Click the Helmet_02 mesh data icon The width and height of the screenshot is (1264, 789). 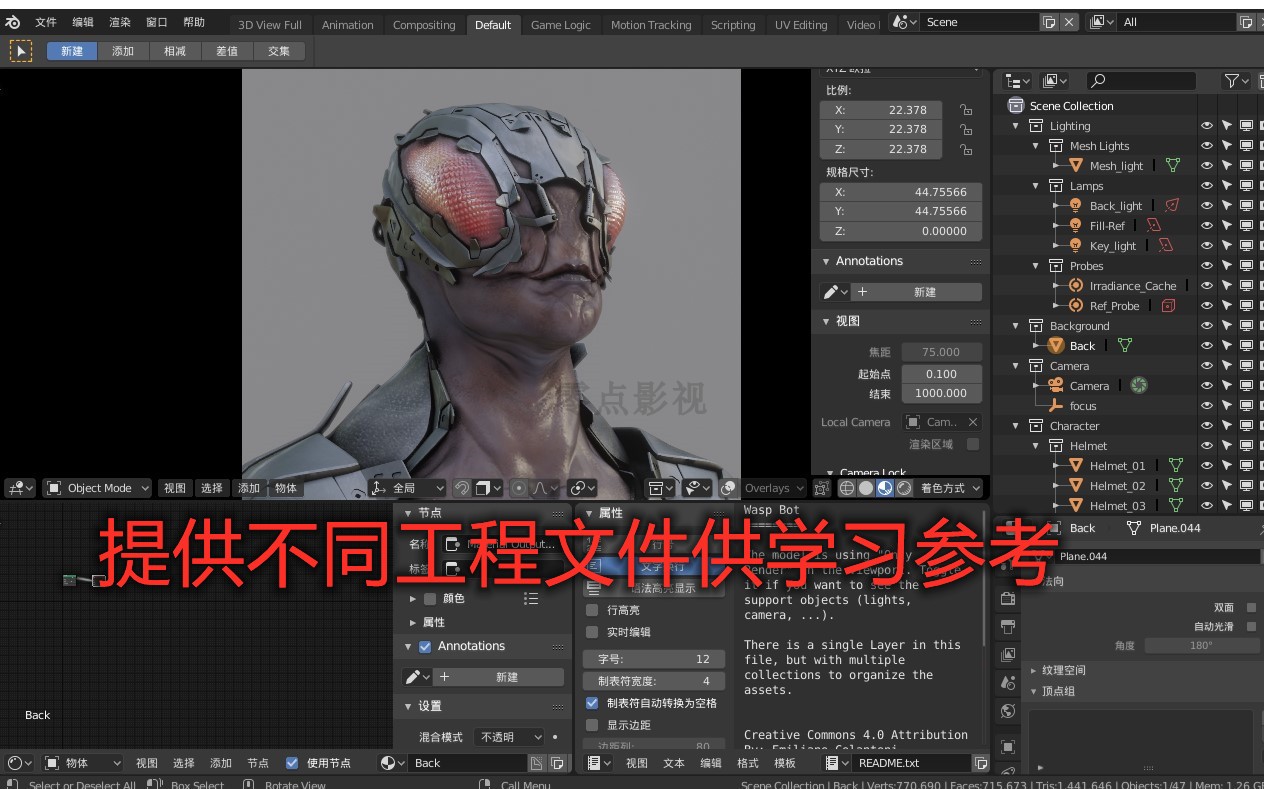click(x=1176, y=486)
